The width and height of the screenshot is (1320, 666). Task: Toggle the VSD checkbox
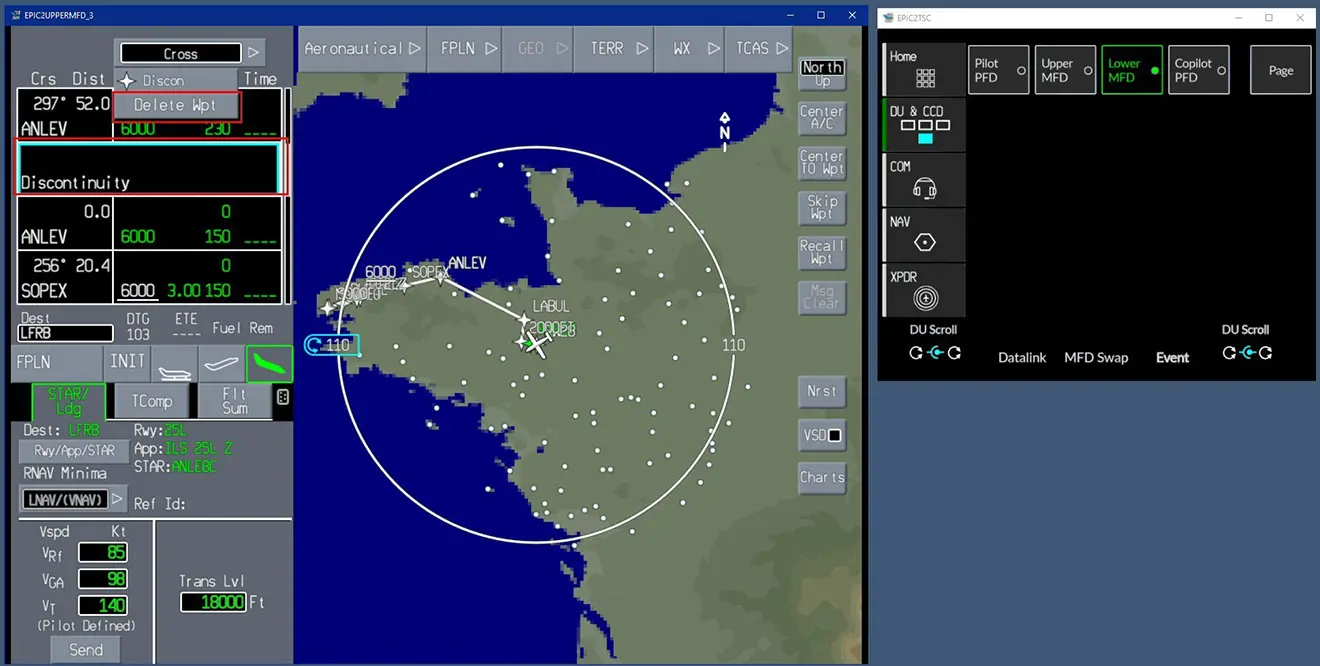click(835, 436)
